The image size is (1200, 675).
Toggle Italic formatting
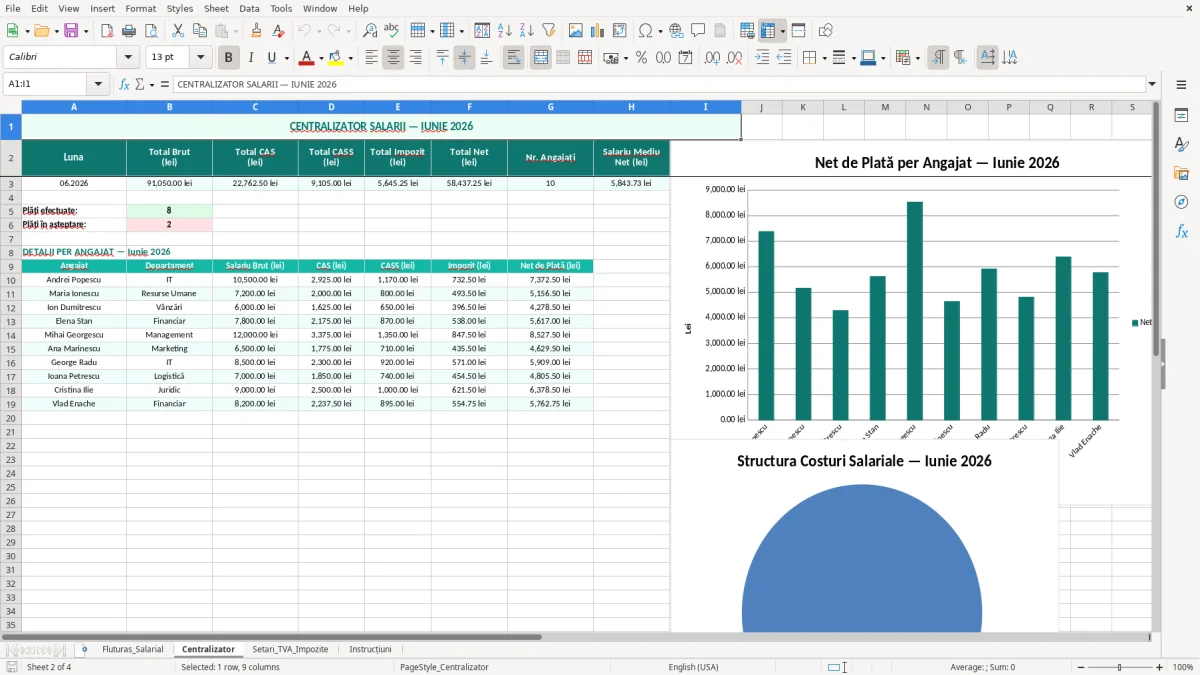point(251,58)
